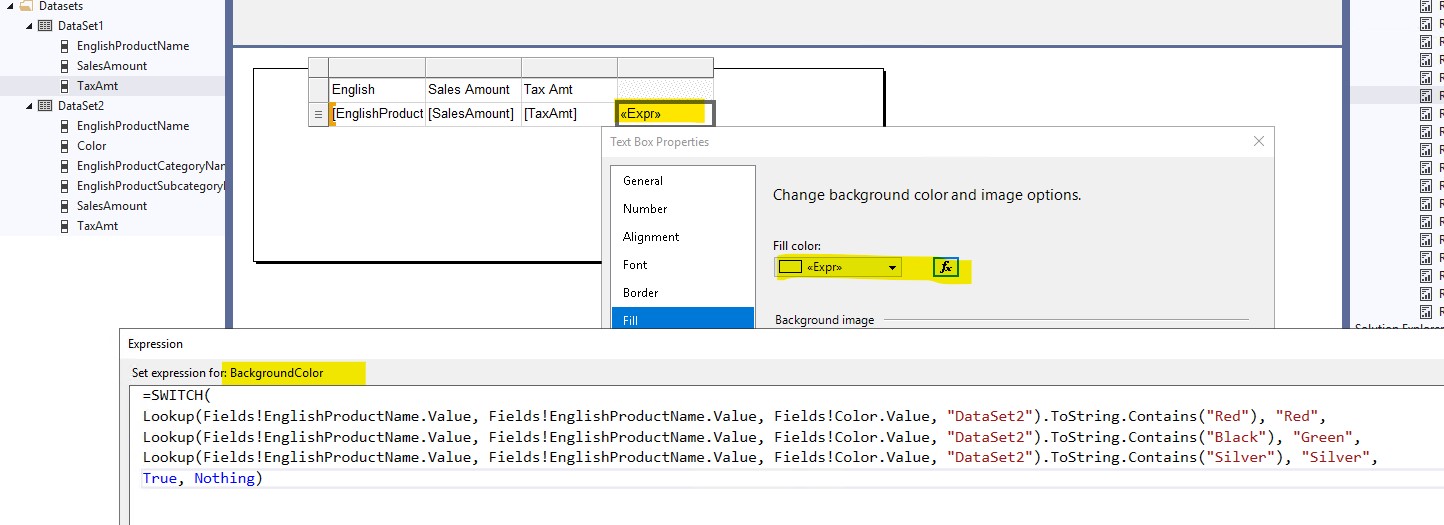Click the Sales Amount header cell
The width and height of the screenshot is (1444, 525).
(x=473, y=90)
